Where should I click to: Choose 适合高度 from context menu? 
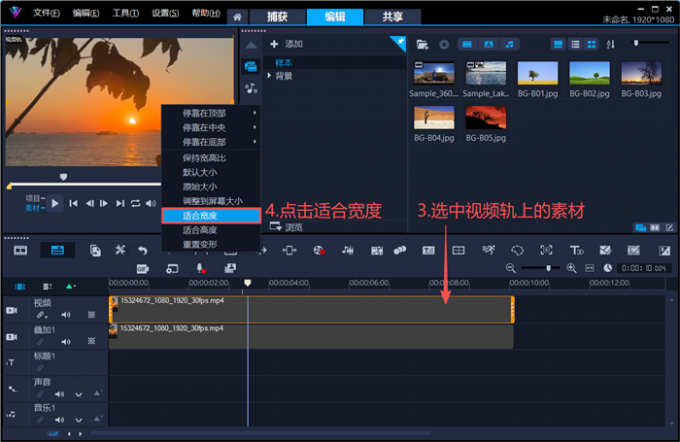(211, 230)
